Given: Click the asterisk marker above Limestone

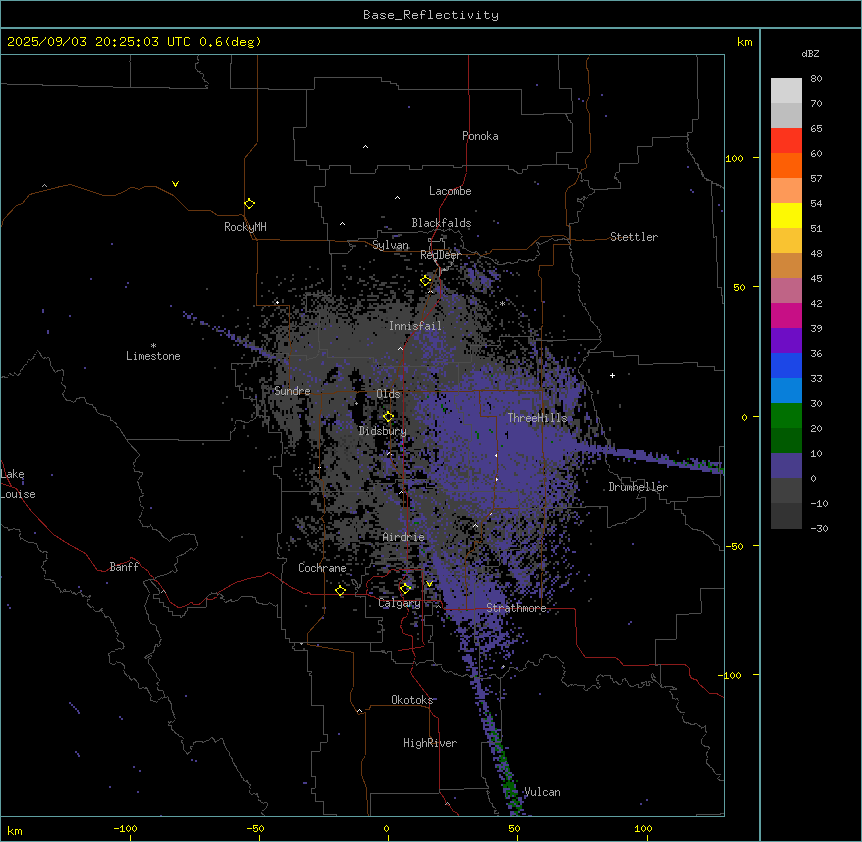Looking at the screenshot, I should coord(153,346).
